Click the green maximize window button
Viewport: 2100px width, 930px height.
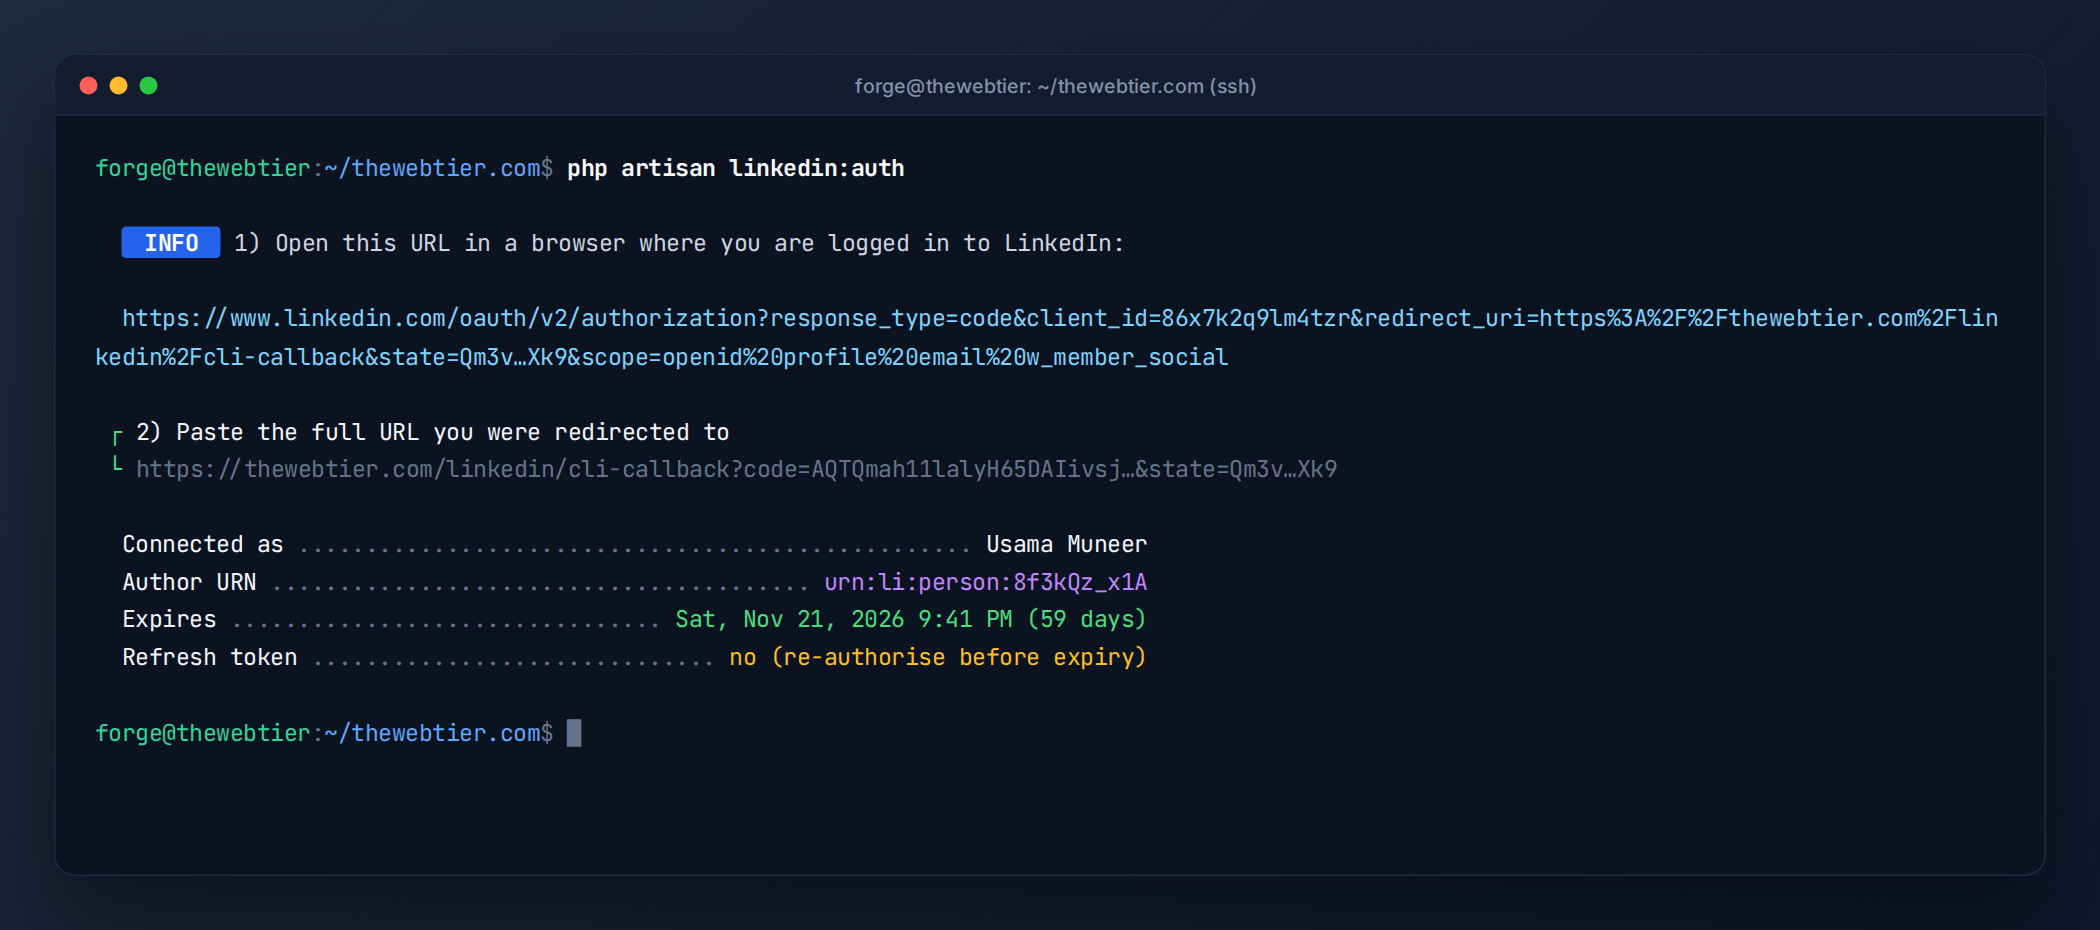coord(148,86)
